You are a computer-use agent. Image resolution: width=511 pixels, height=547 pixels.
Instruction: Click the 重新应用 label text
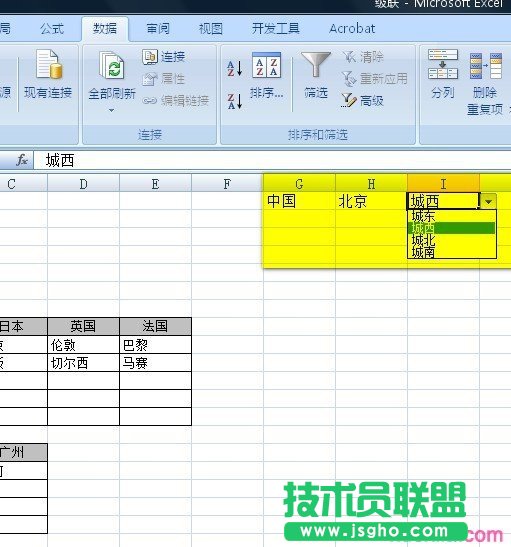pos(384,78)
